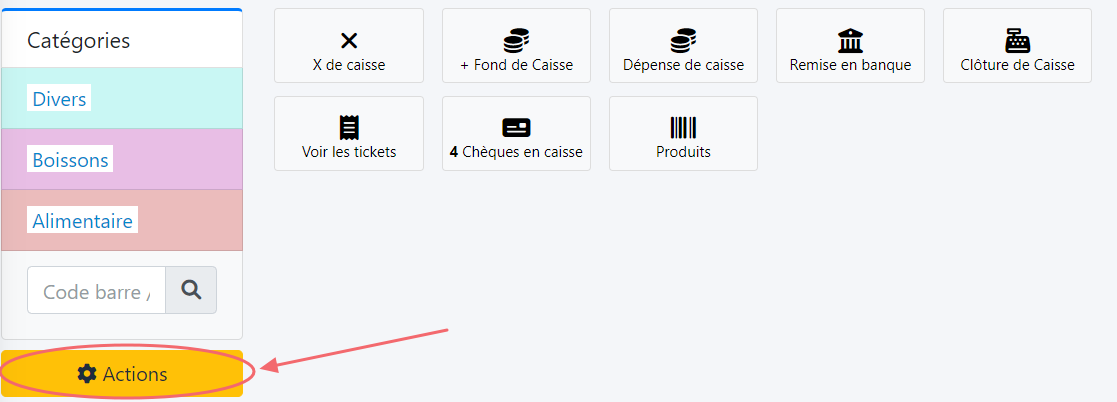Click the X de caisse label
This screenshot has width=1117, height=402.
point(349,65)
